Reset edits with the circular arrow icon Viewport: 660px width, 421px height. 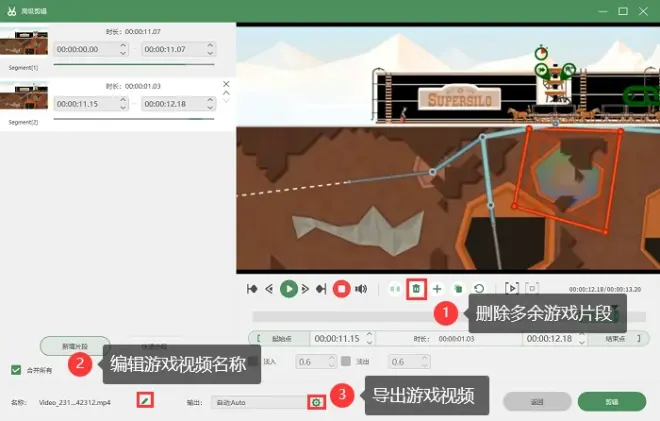[479, 289]
